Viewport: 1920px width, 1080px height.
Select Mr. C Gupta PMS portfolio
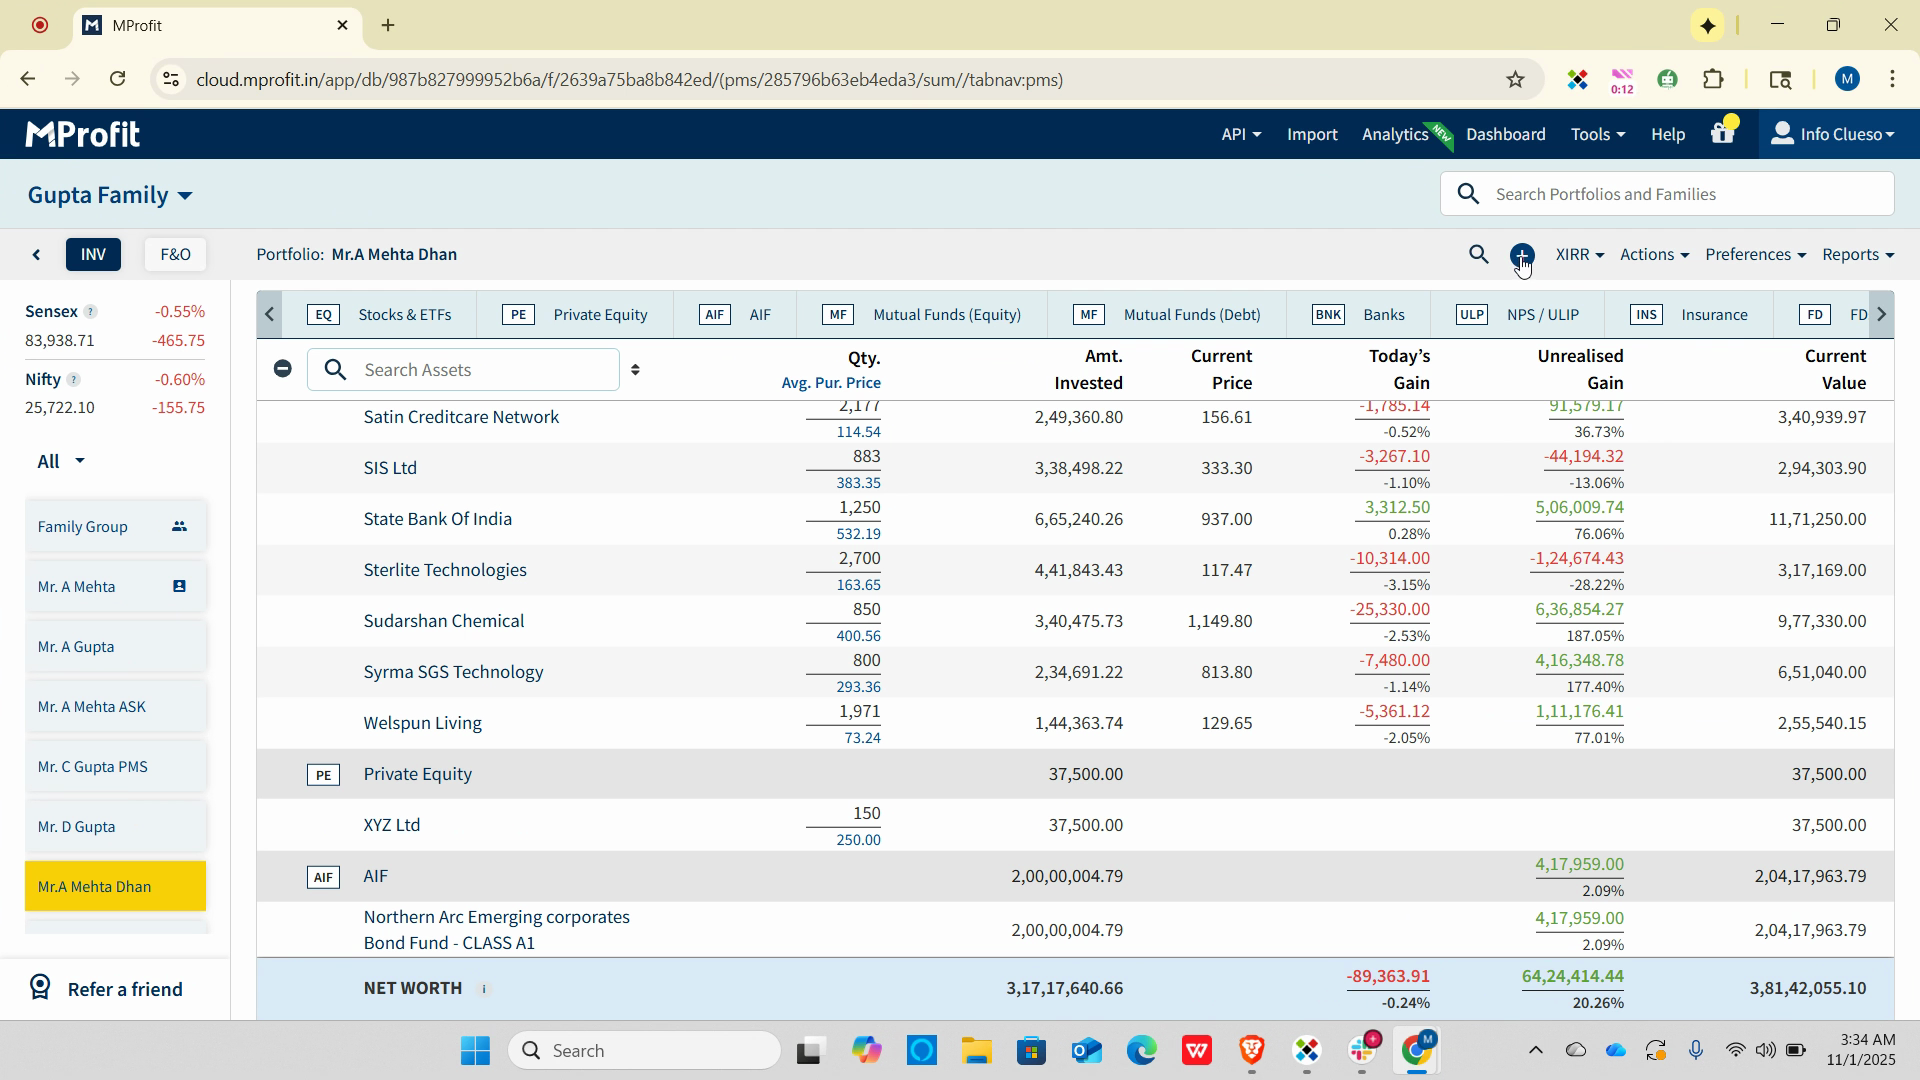tap(93, 767)
